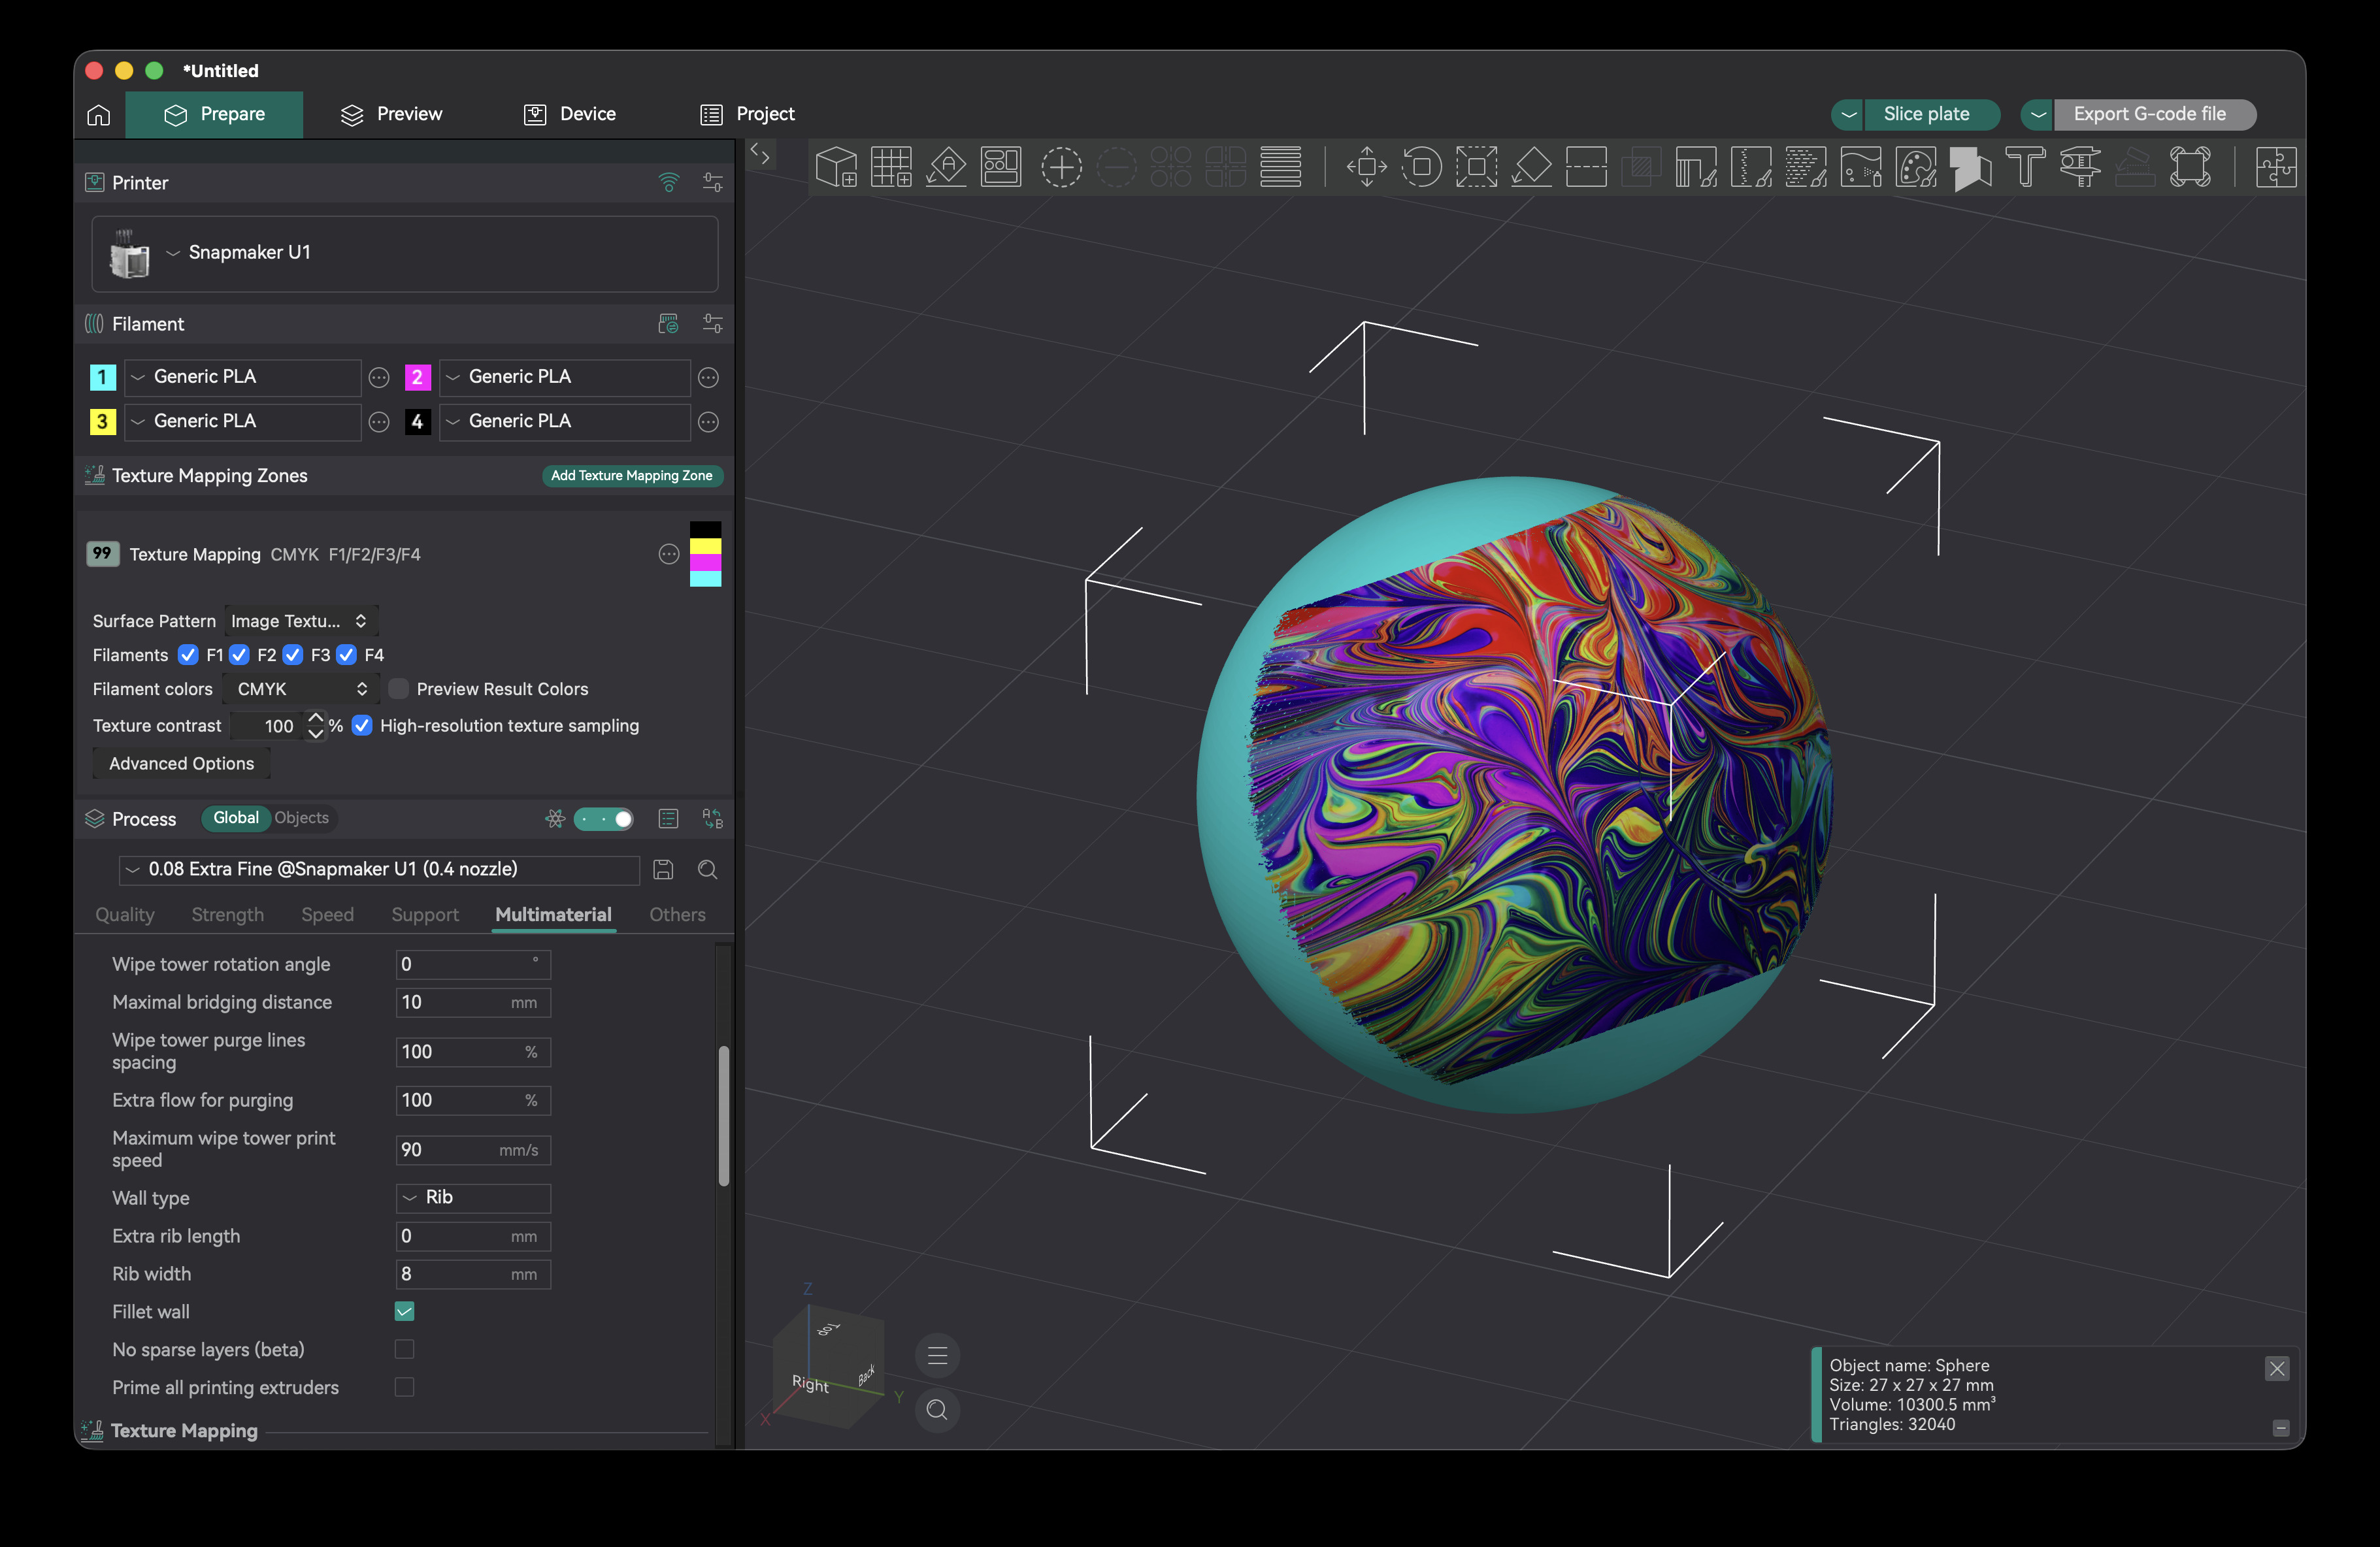Open filament 1 Generic PLA dropdown

(242, 377)
